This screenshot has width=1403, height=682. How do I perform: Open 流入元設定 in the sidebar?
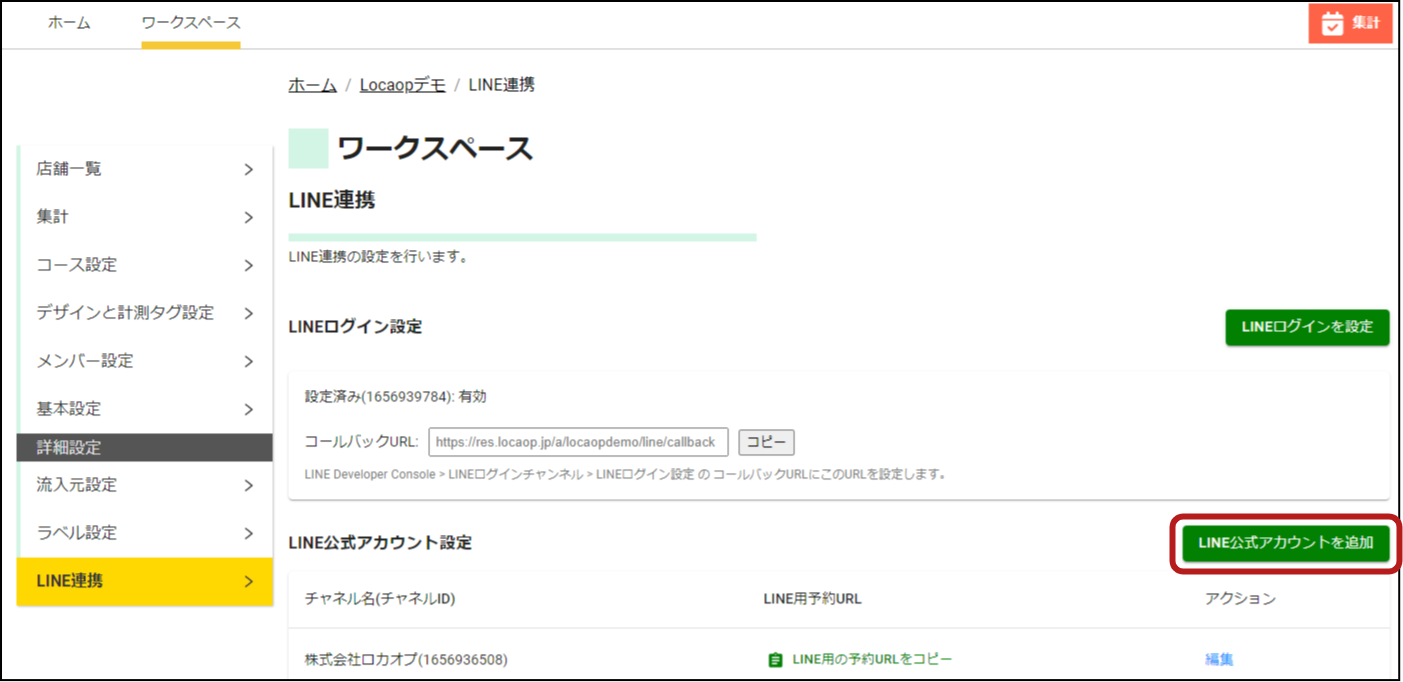tap(145, 485)
